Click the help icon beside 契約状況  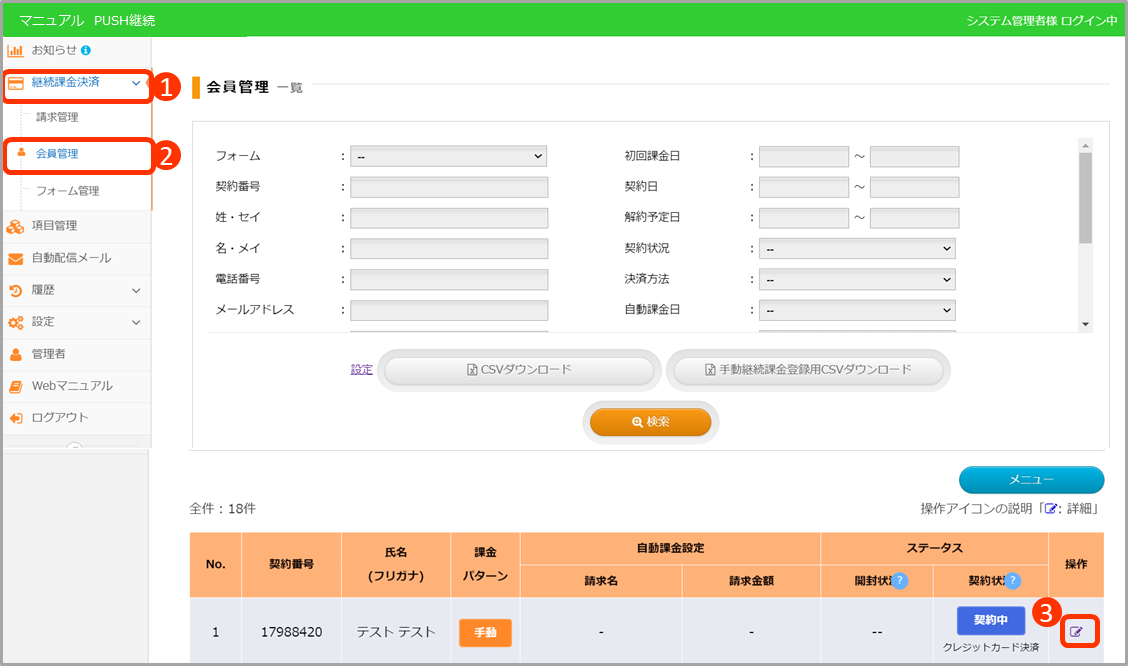click(x=1012, y=581)
